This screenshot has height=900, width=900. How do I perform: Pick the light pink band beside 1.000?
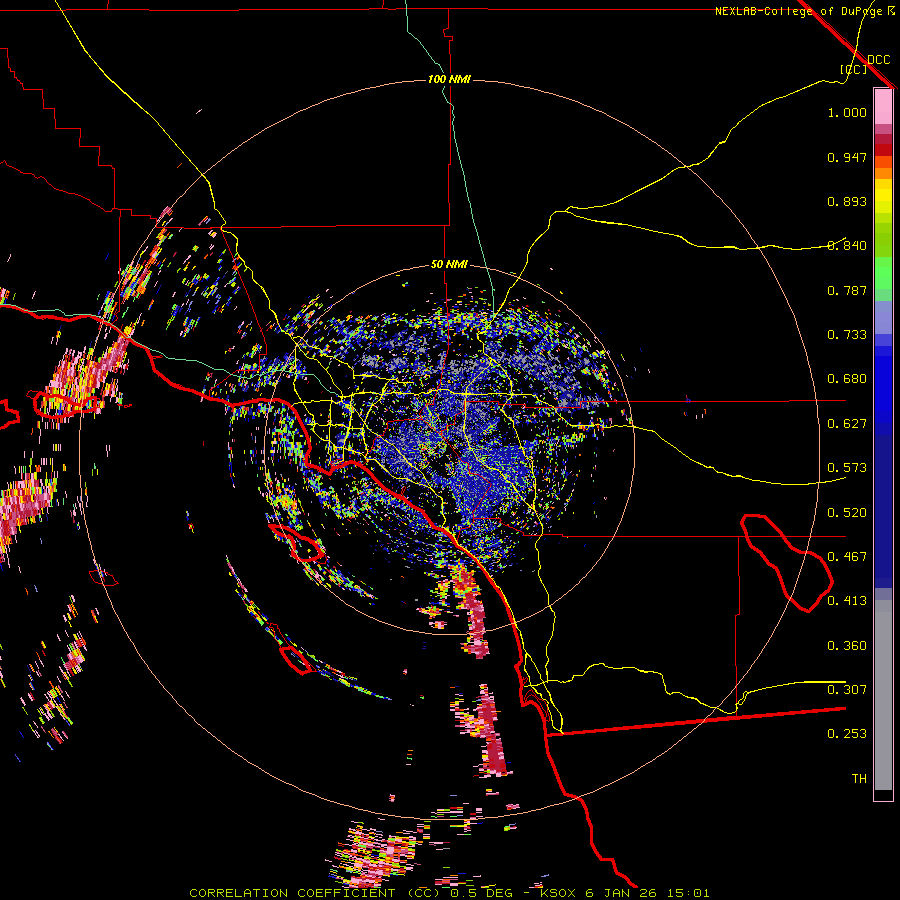(883, 107)
